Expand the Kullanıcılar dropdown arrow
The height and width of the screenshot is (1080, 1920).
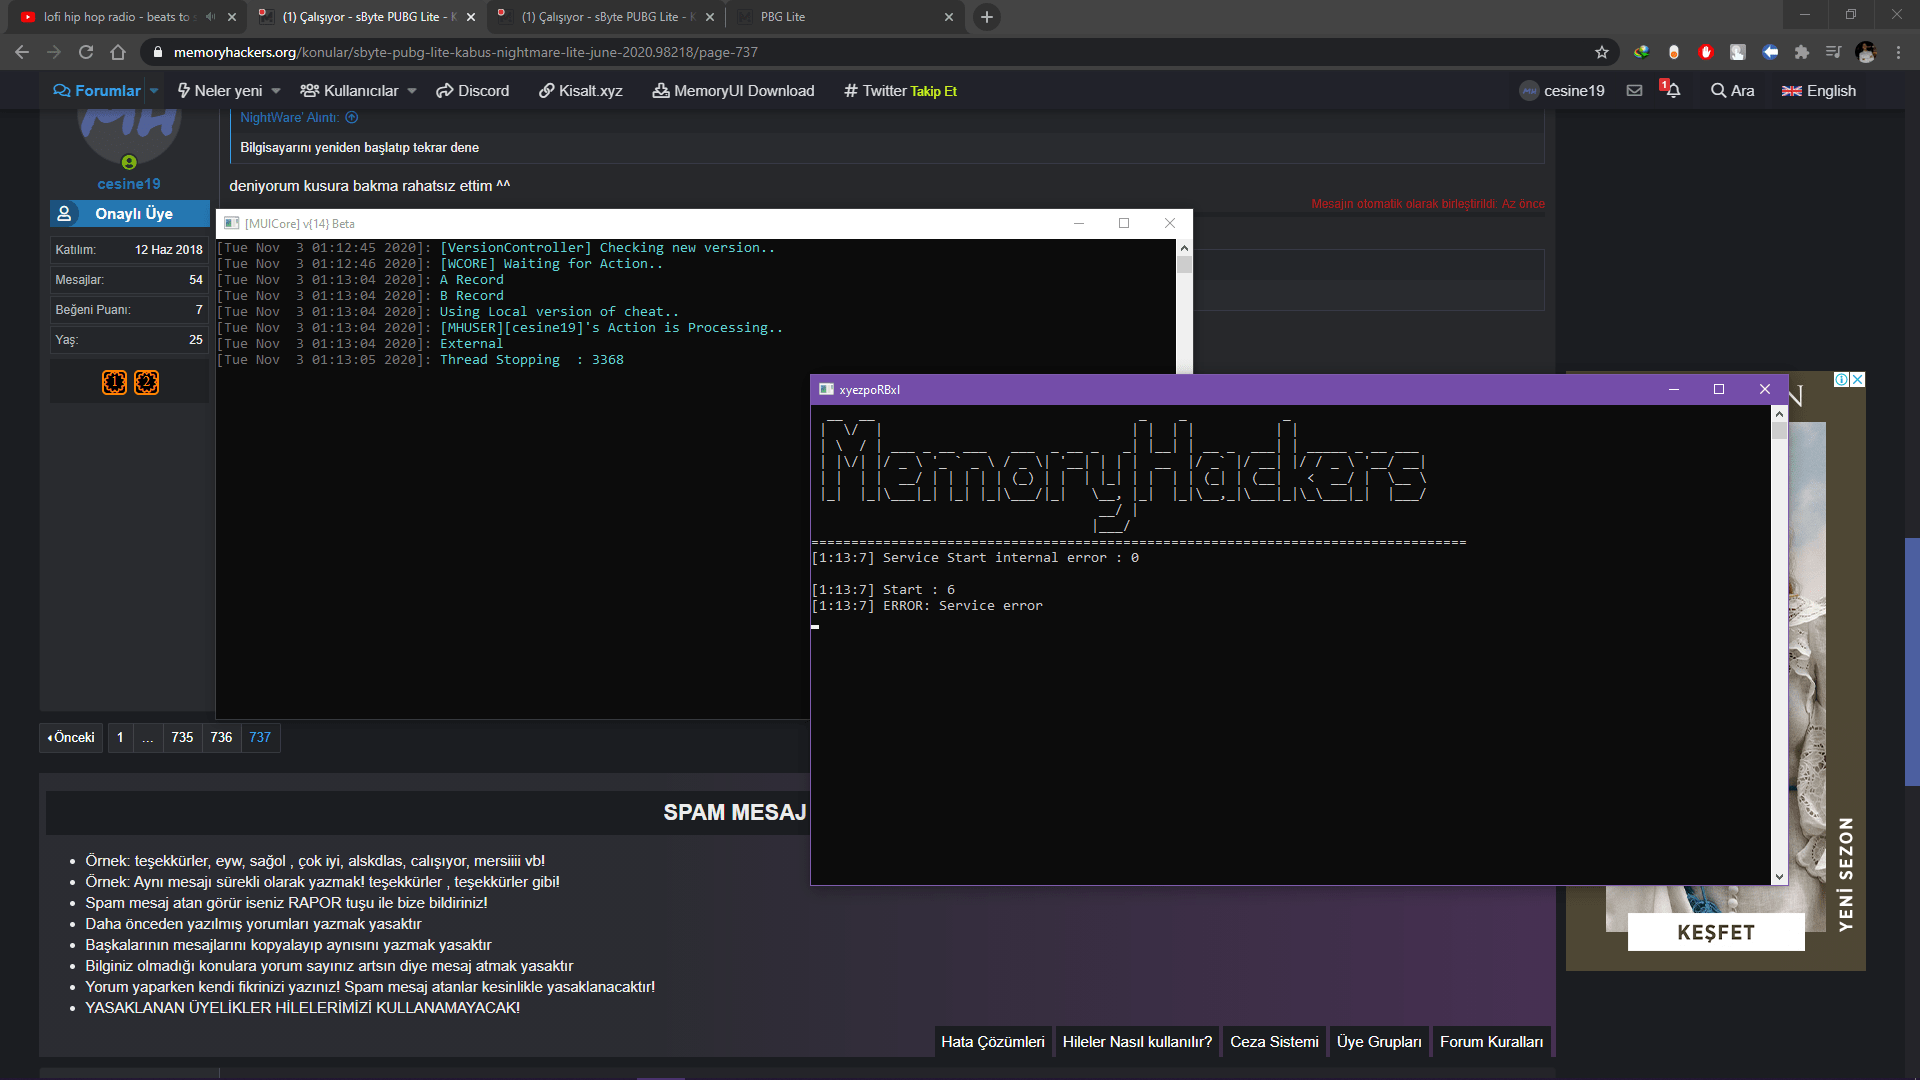coord(412,91)
